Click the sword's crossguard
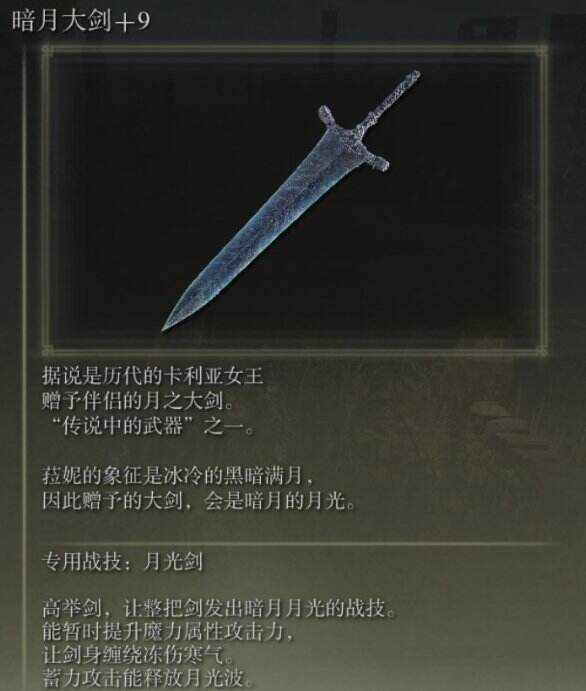The width and height of the screenshot is (586, 691). [x=353, y=137]
